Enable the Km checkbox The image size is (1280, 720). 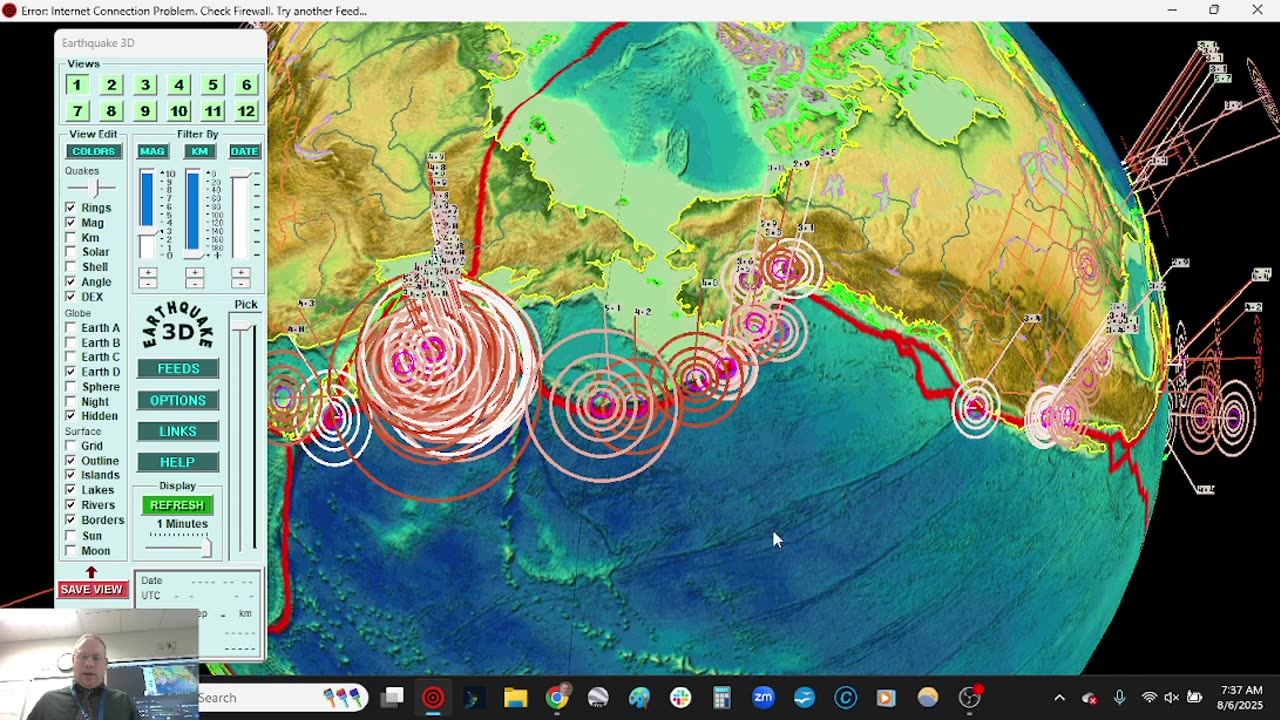[71, 238]
